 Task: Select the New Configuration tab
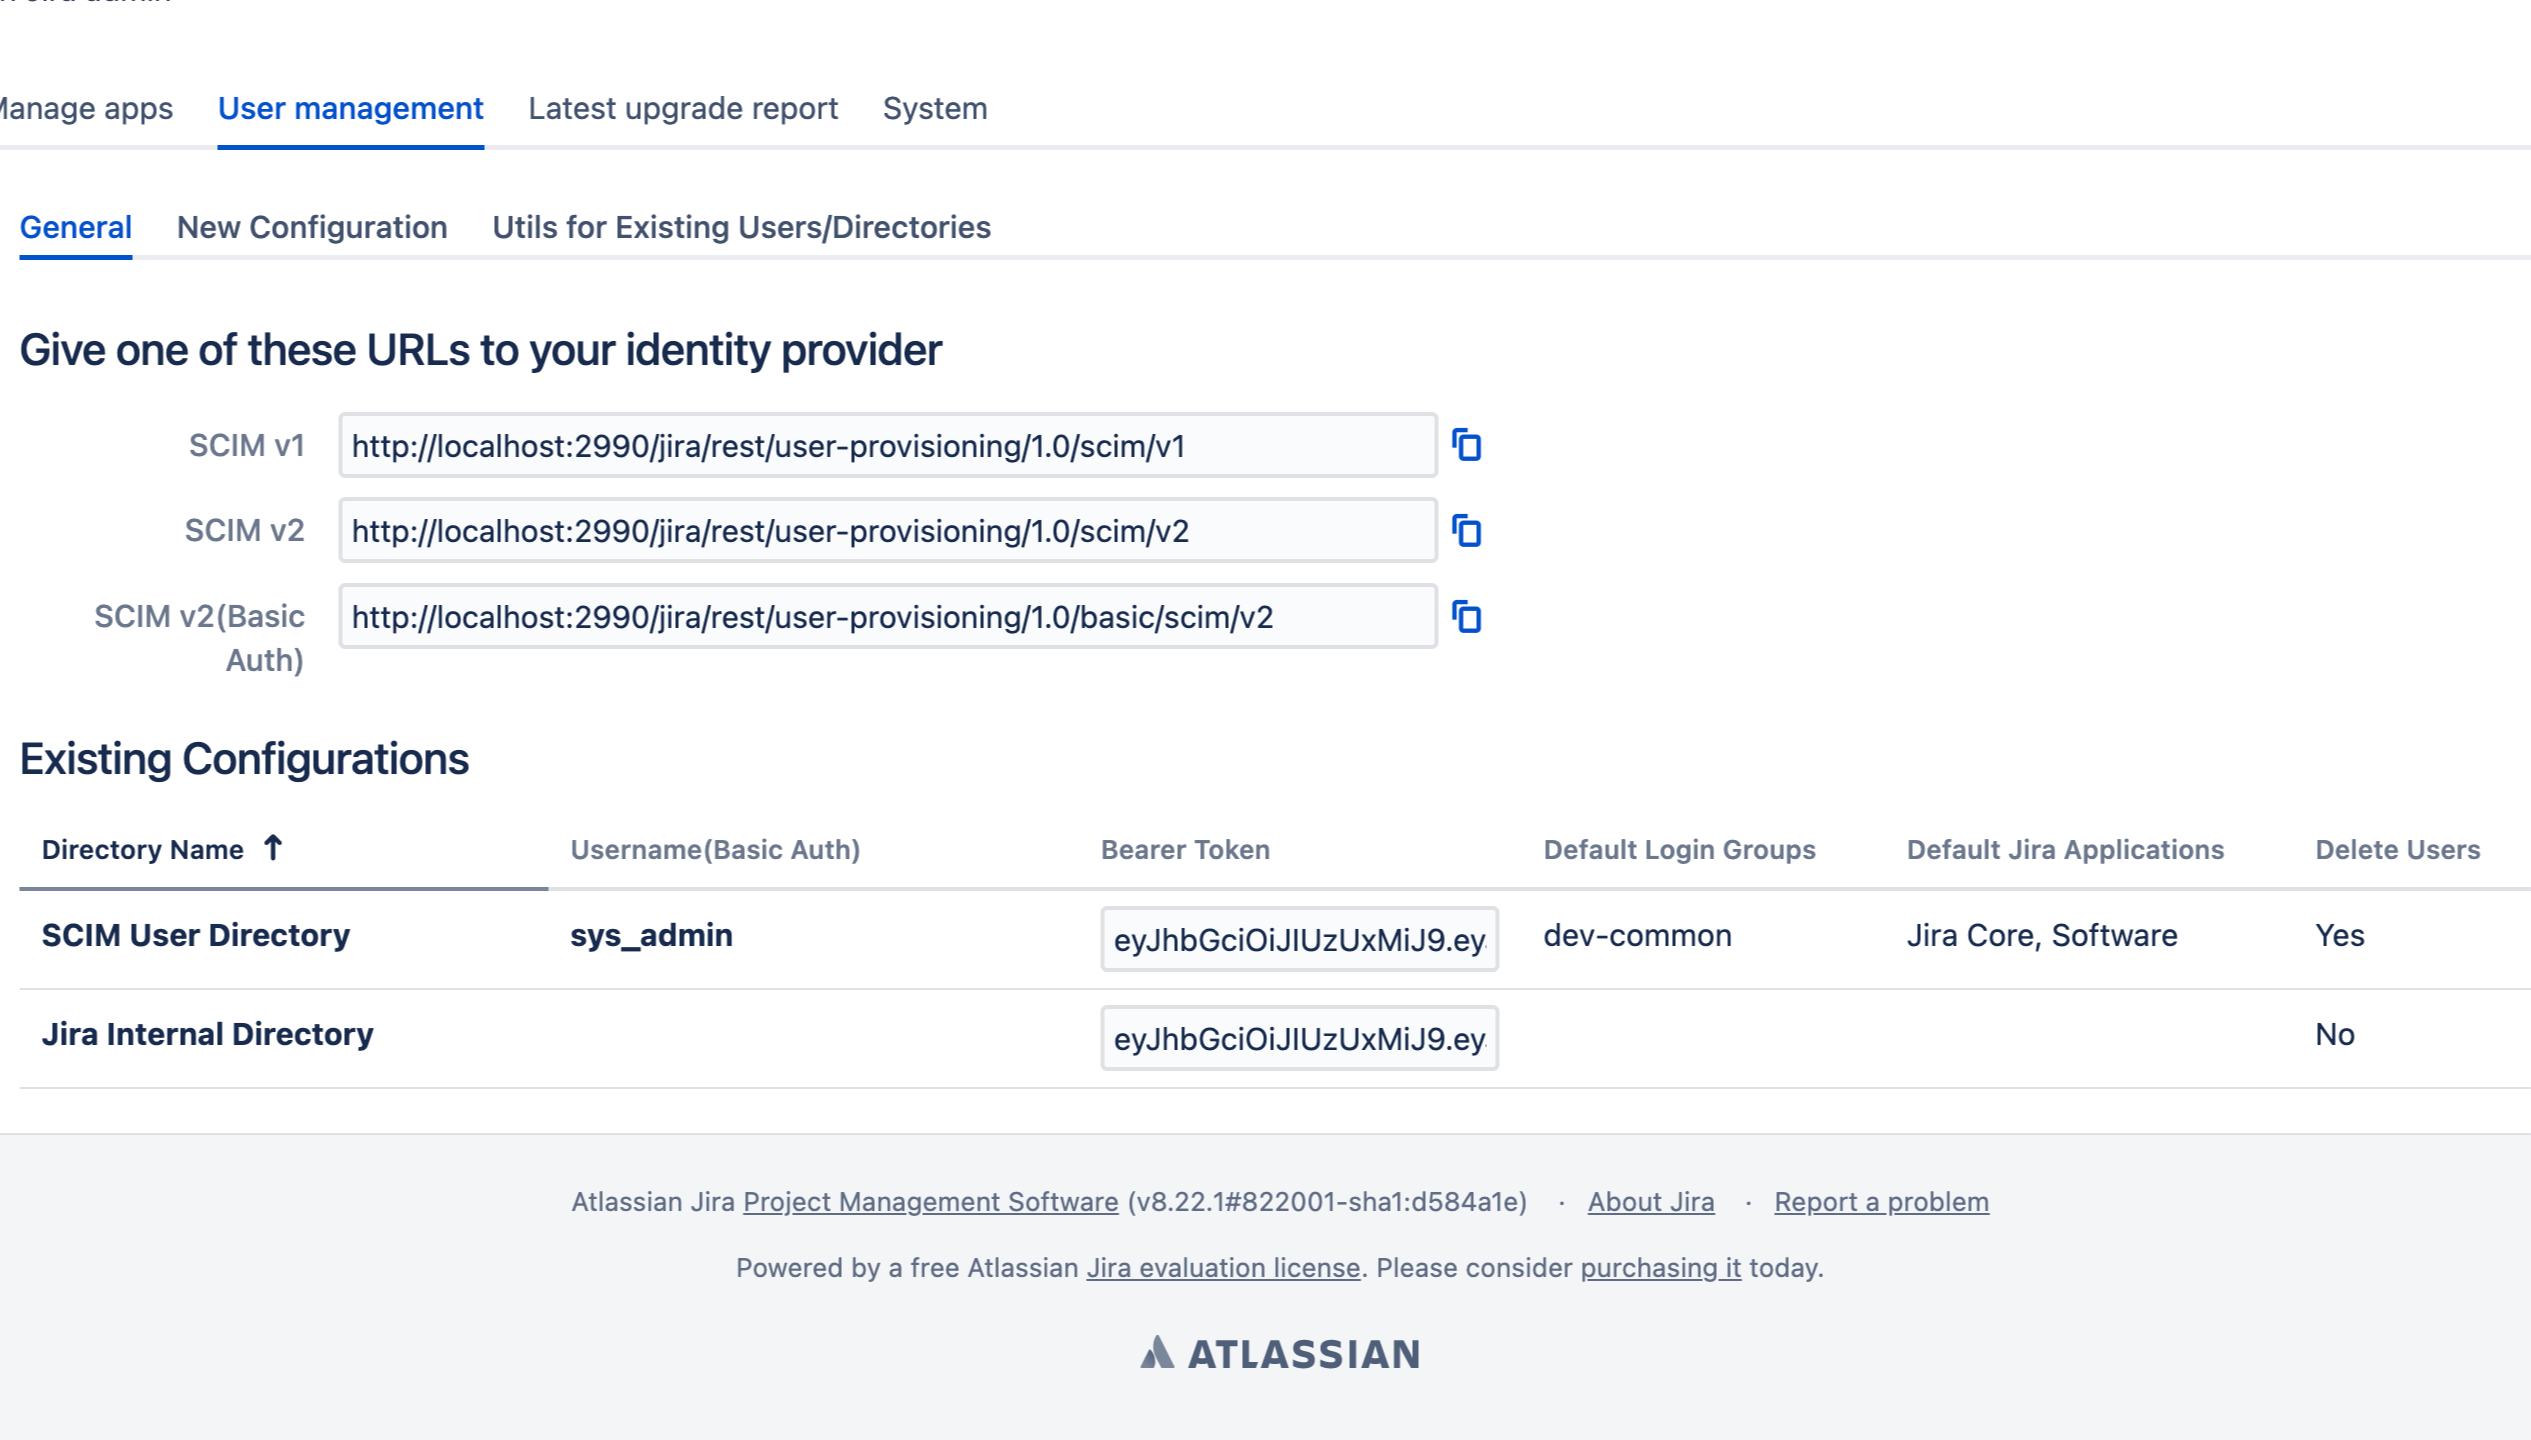pos(312,227)
